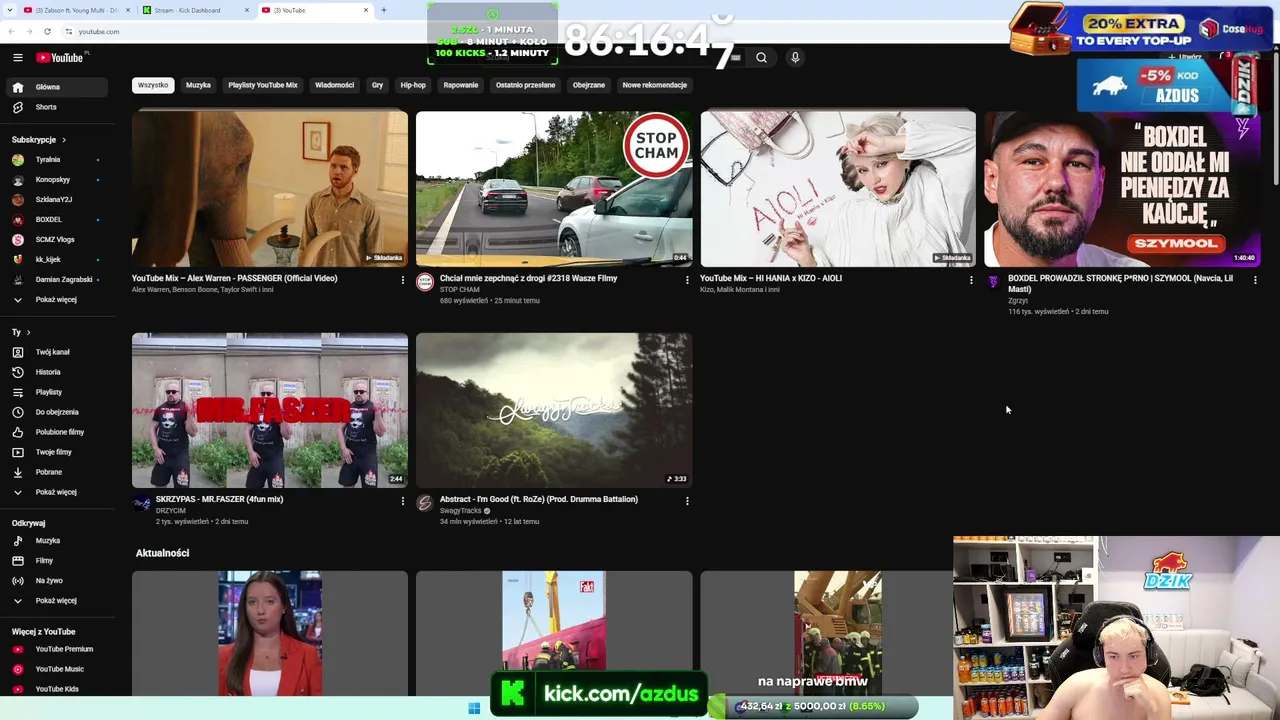This screenshot has width=1280, height=720.
Task: Open YouTube Music in the sidebar
Action: tap(56, 669)
